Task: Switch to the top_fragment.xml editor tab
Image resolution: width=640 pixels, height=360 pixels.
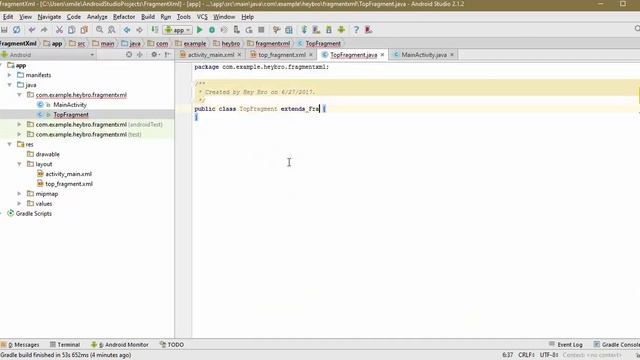Action: click(x=282, y=55)
